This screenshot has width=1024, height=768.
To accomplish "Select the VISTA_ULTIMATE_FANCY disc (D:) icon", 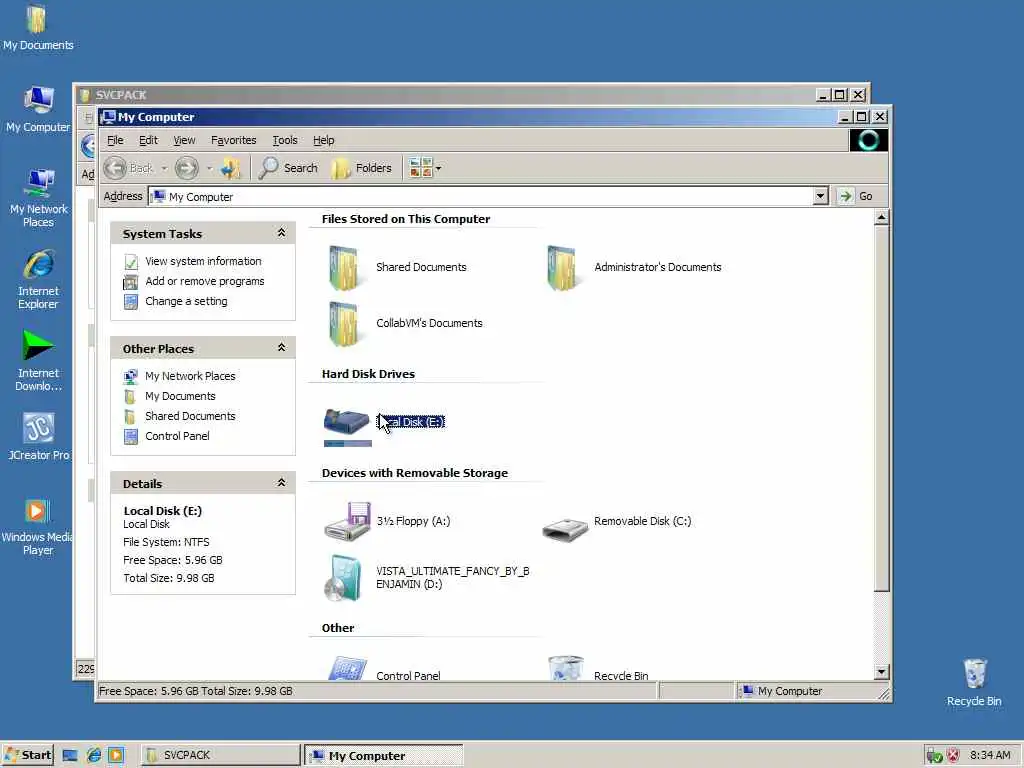I will 344,577.
